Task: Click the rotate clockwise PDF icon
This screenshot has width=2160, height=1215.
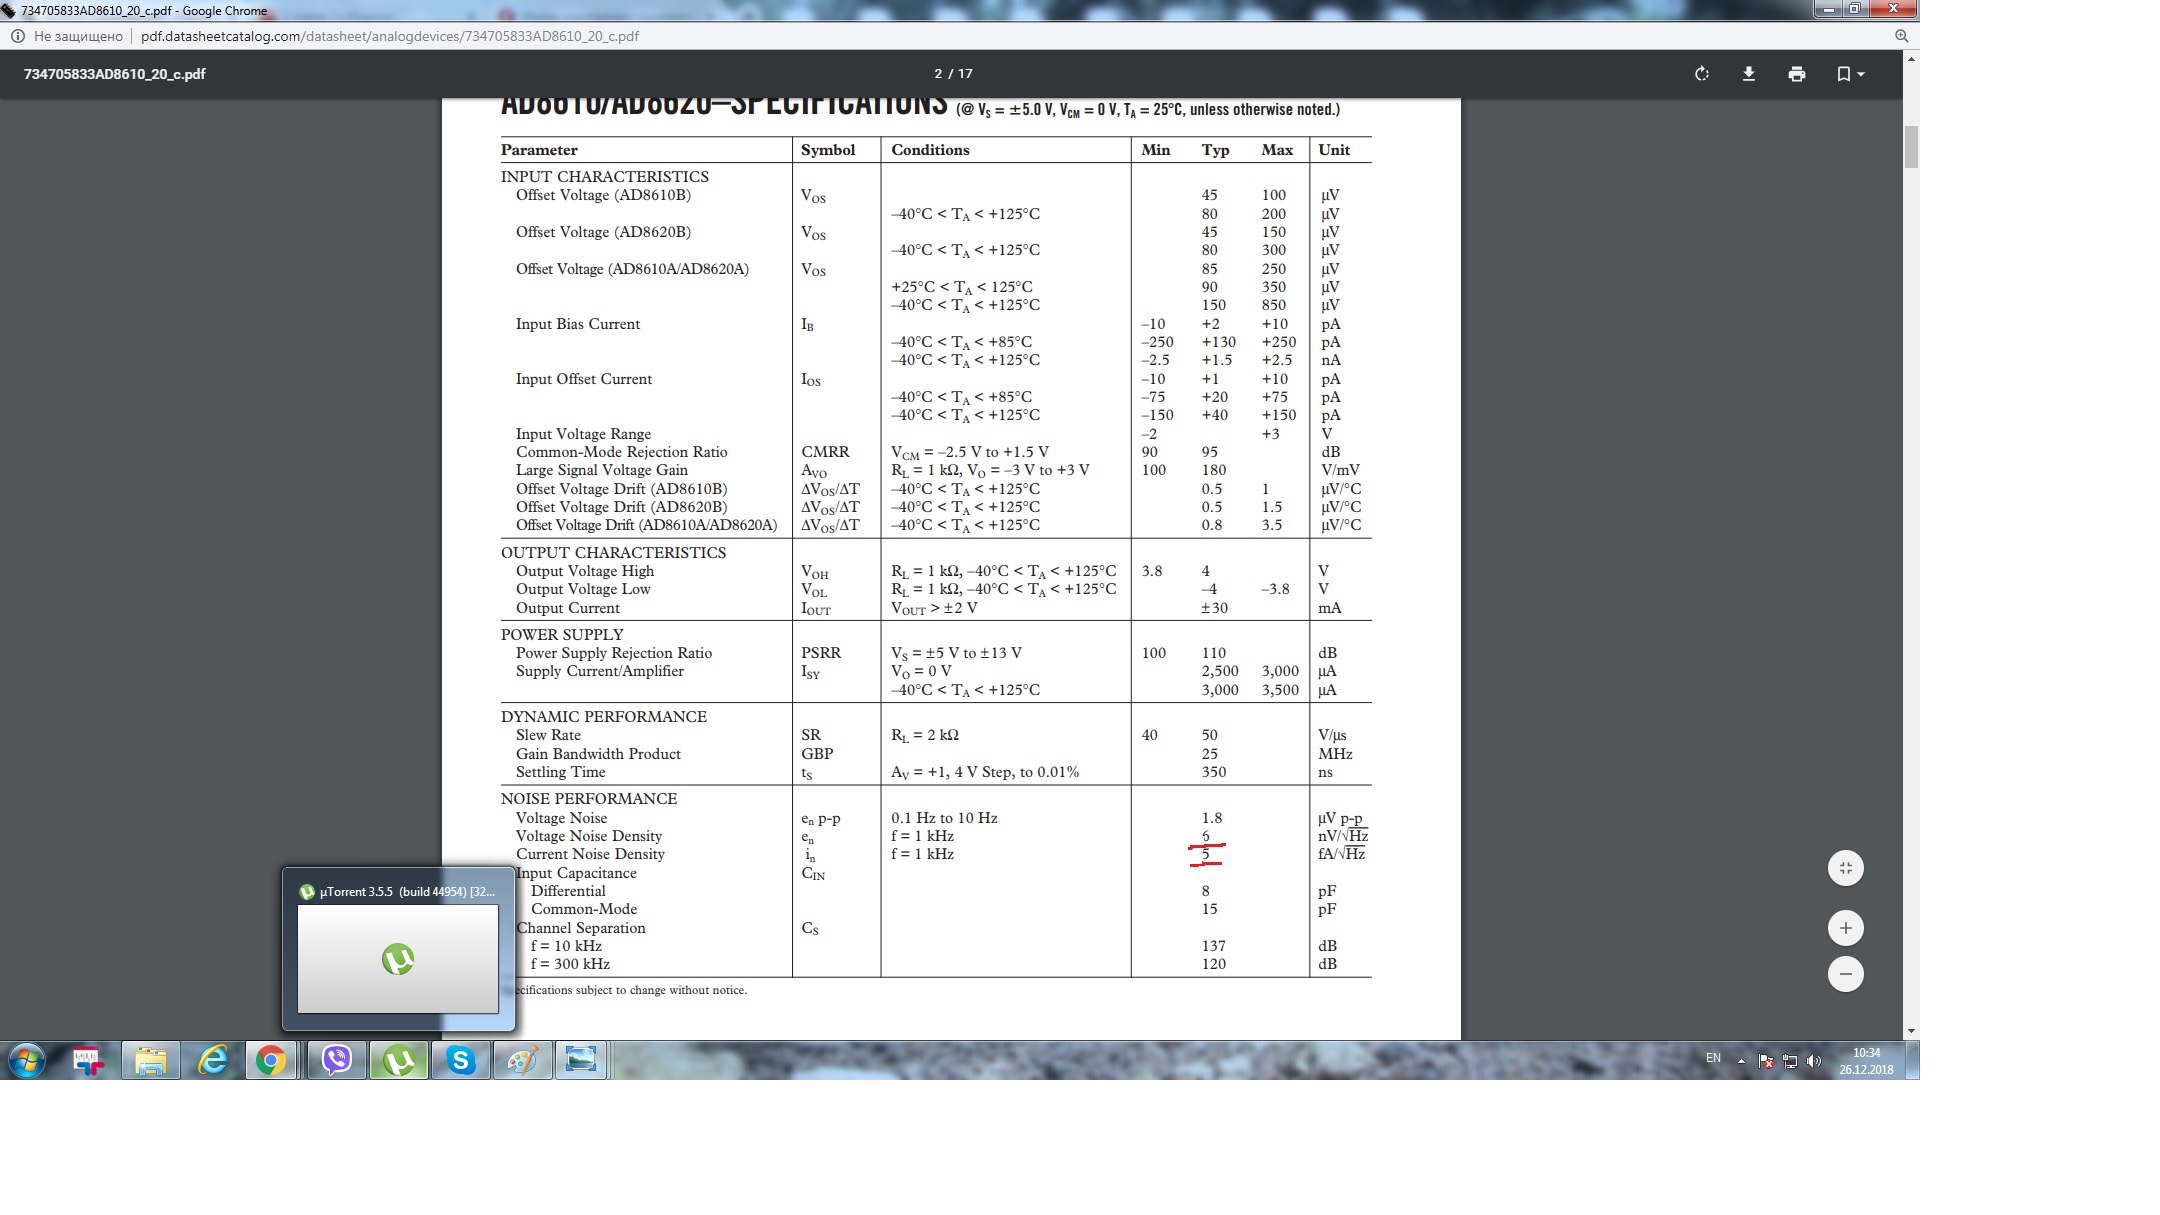Action: 1701,74
